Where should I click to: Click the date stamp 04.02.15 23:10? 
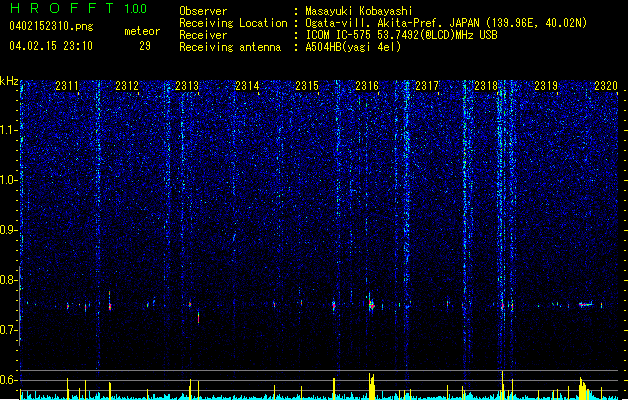pos(51,46)
